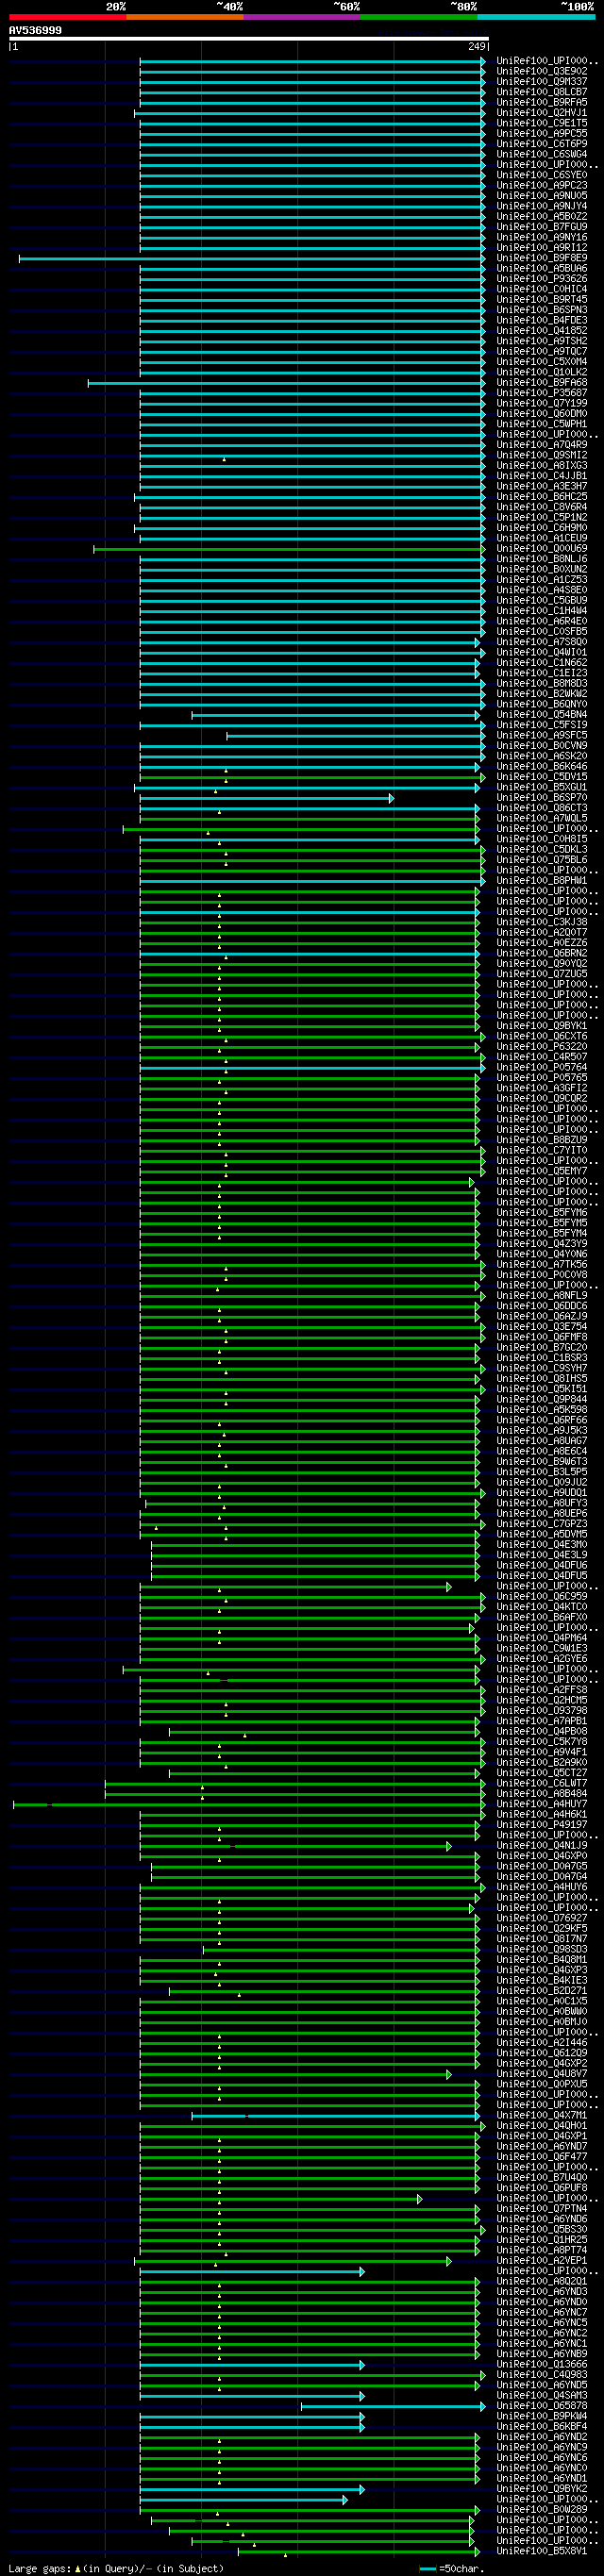Click UniRef100_P05764 label
604x2576 pixels.
click(x=542, y=1068)
